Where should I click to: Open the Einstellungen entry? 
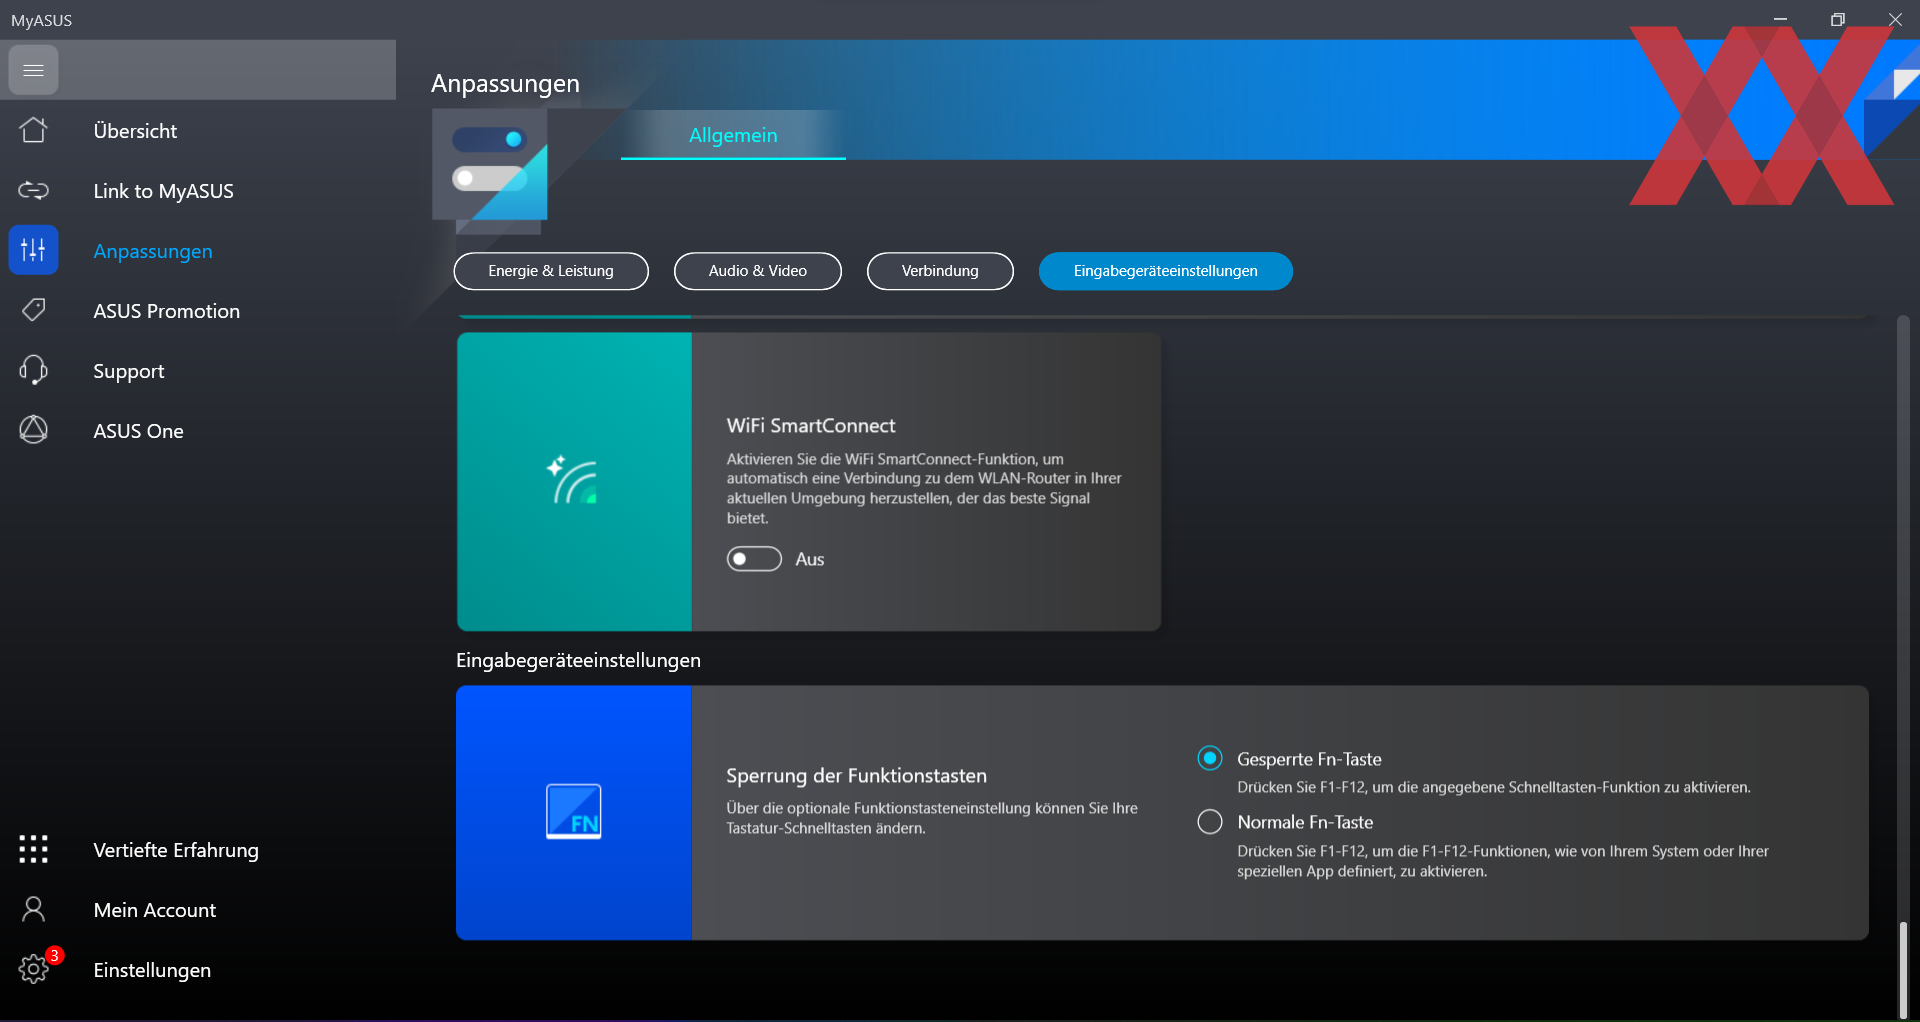pos(152,970)
